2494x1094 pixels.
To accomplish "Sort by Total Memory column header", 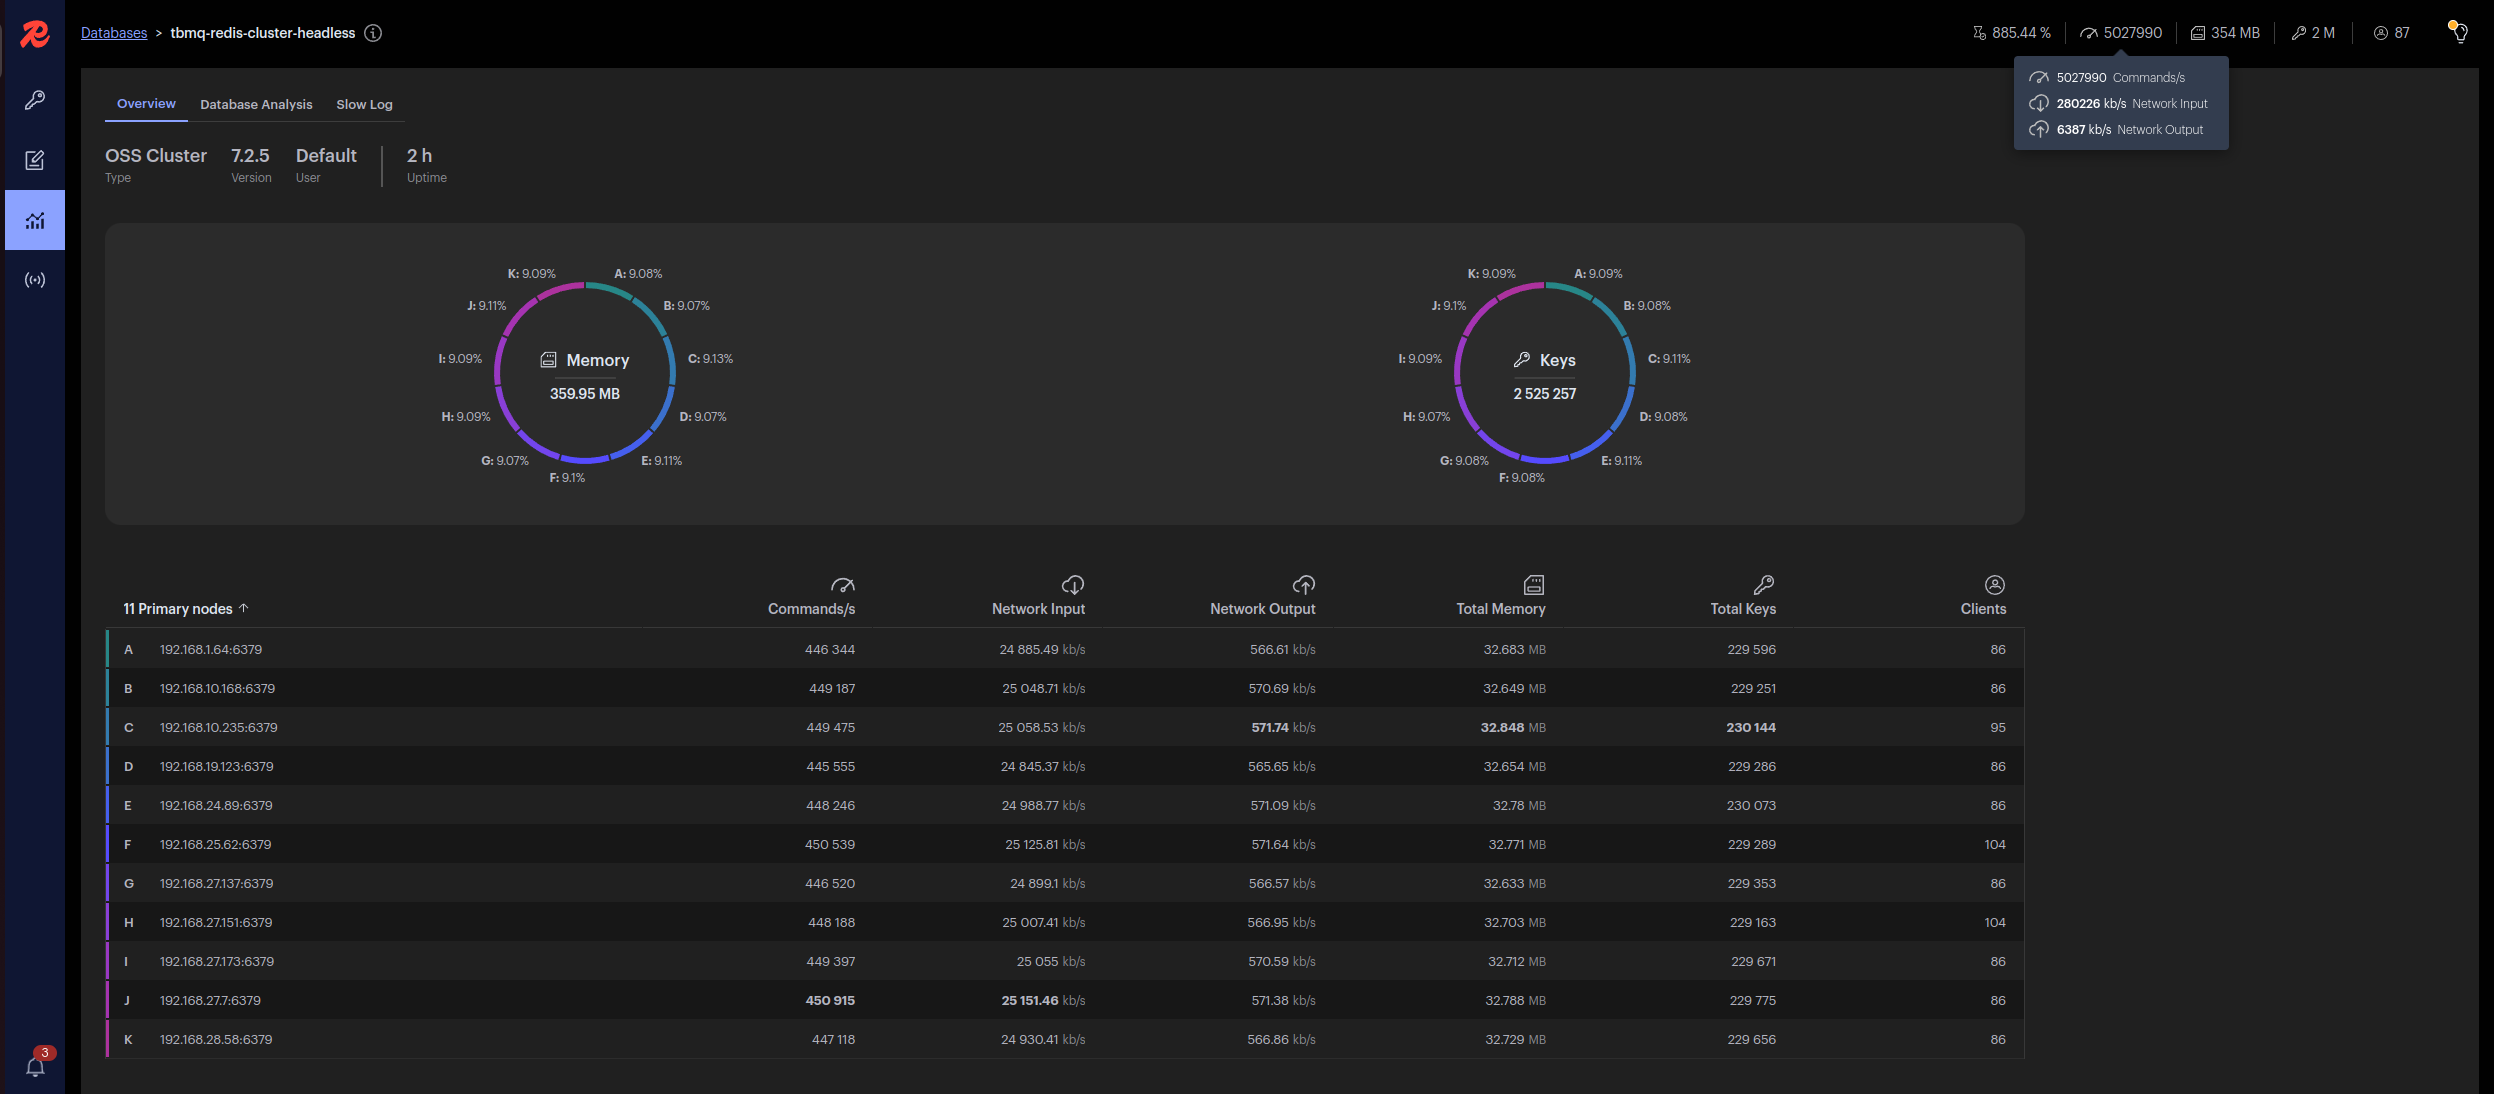I will pos(1500,609).
